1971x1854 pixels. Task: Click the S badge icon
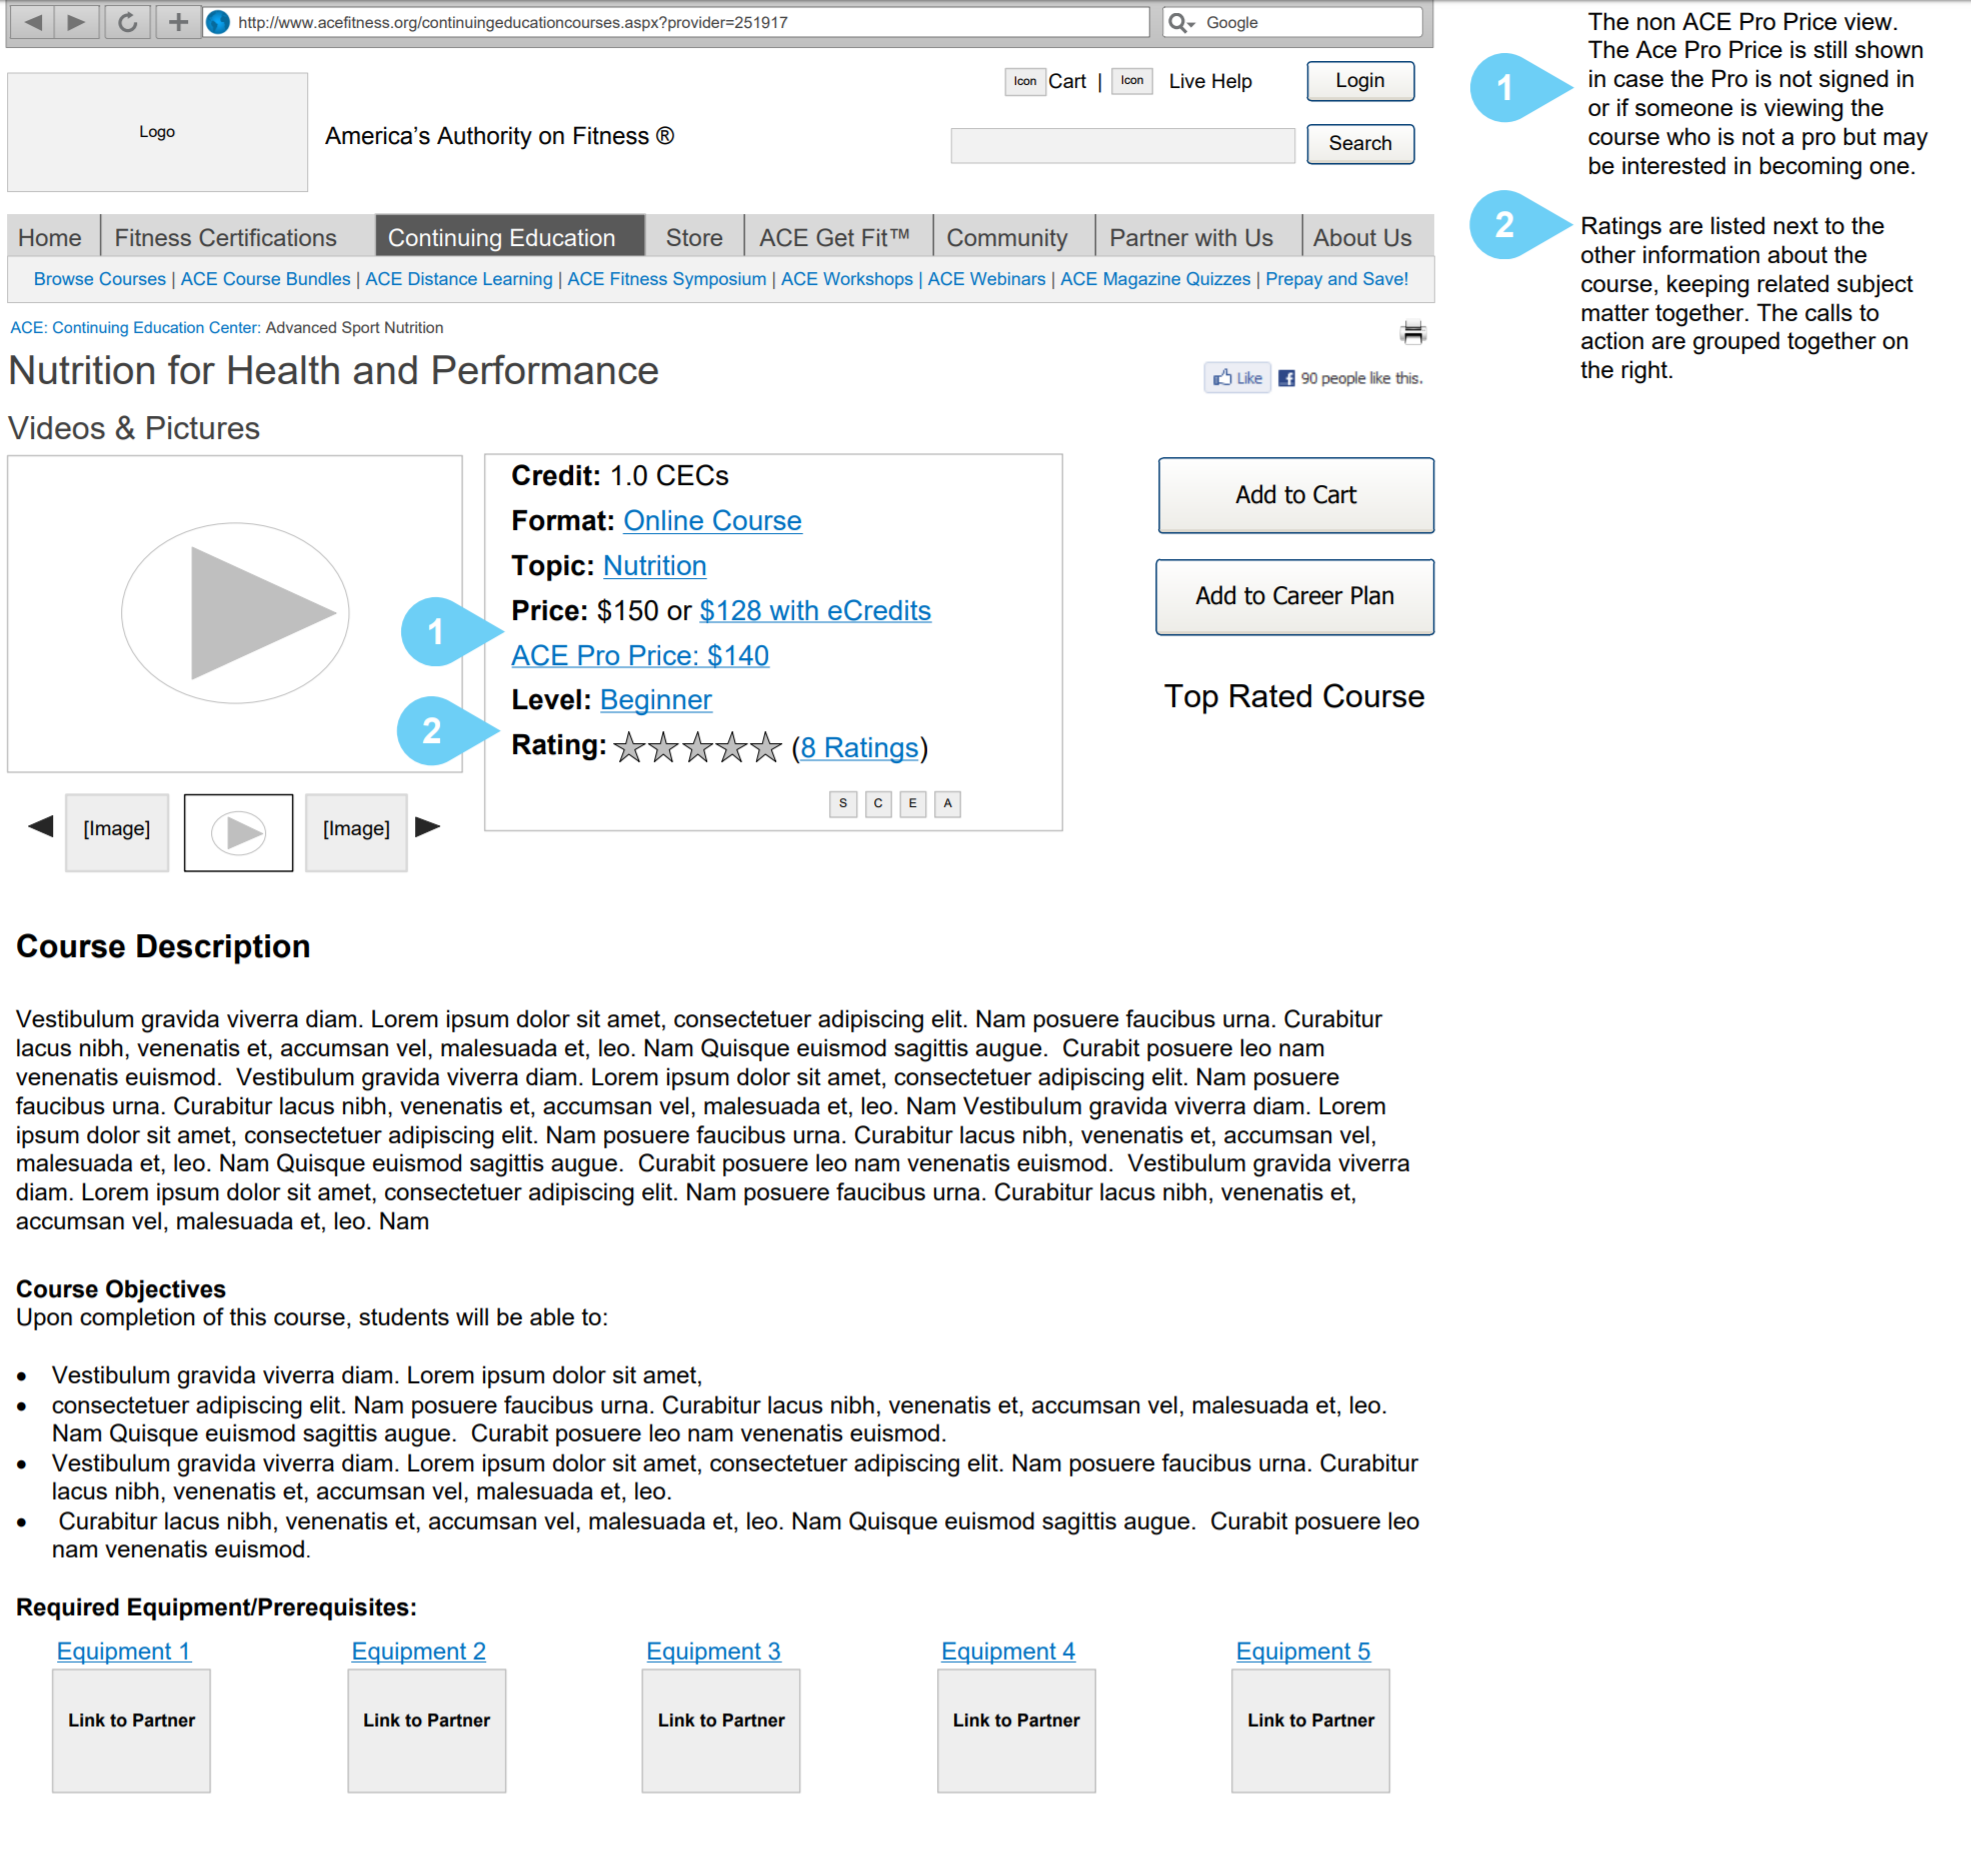click(x=843, y=803)
